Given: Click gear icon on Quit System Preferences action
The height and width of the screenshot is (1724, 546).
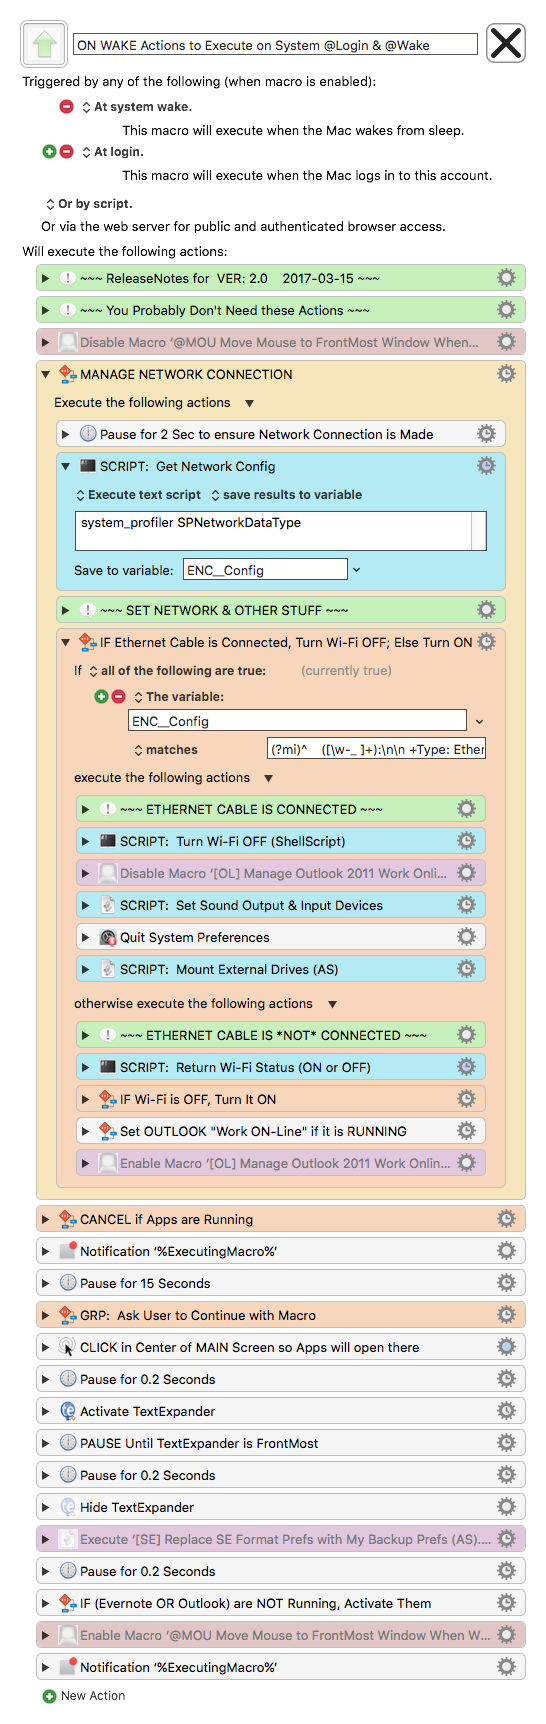Looking at the screenshot, I should pos(466,937).
